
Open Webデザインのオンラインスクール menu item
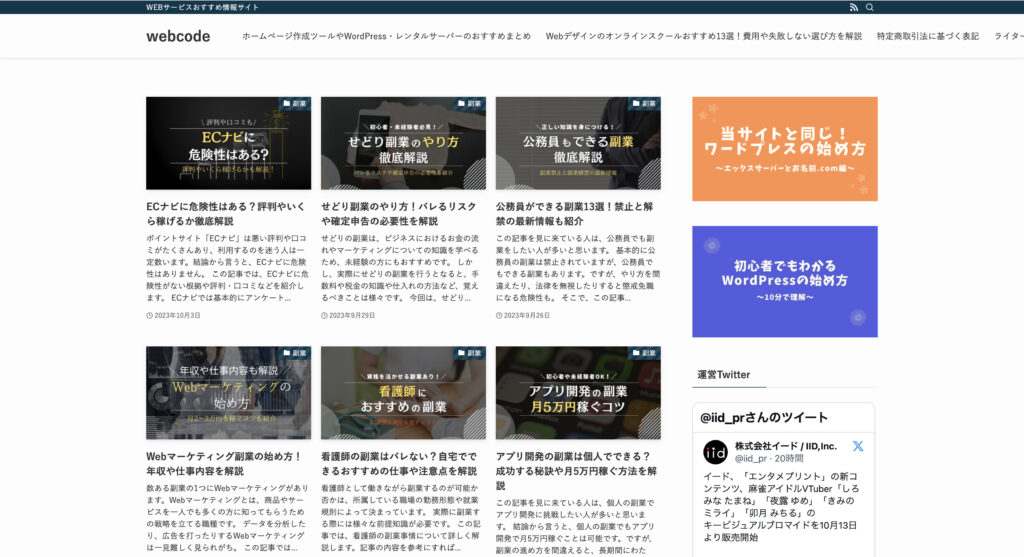703,36
